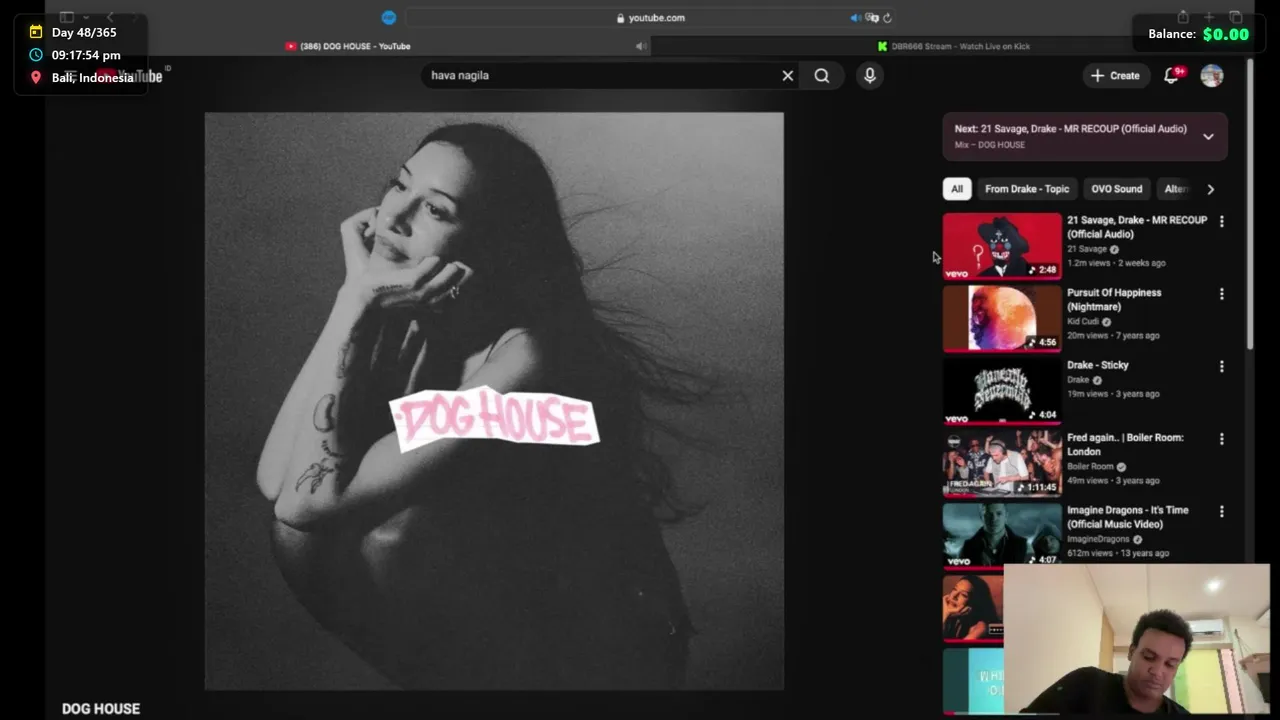Click the Create button
Screen dimensions: 1280x720
(1115, 75)
